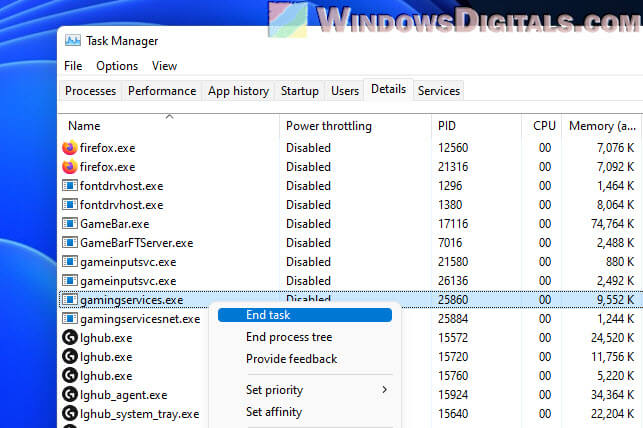Viewport: 643px width, 428px height.
Task: Click the process icon of fontdrvhost.exe PID 1380
Action: [70, 205]
